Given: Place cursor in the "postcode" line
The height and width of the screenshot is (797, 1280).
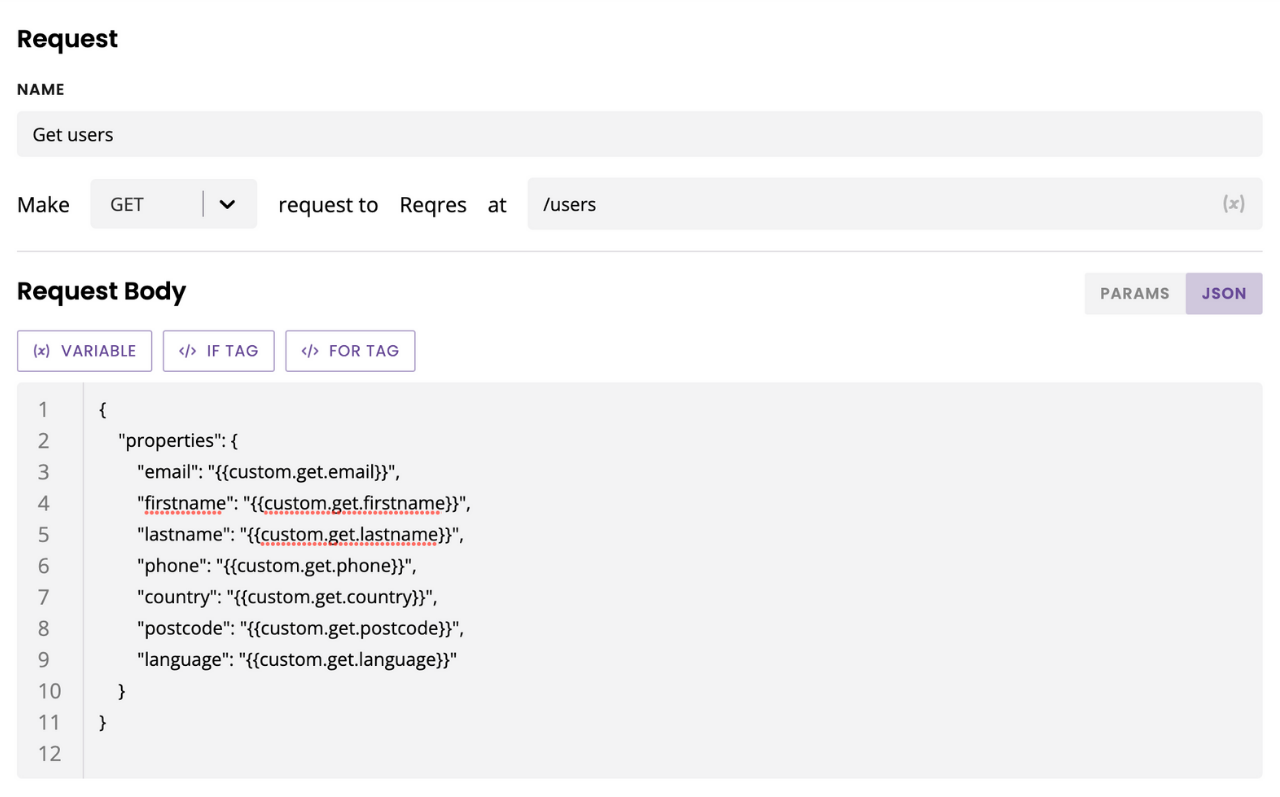Looking at the screenshot, I should (x=184, y=628).
